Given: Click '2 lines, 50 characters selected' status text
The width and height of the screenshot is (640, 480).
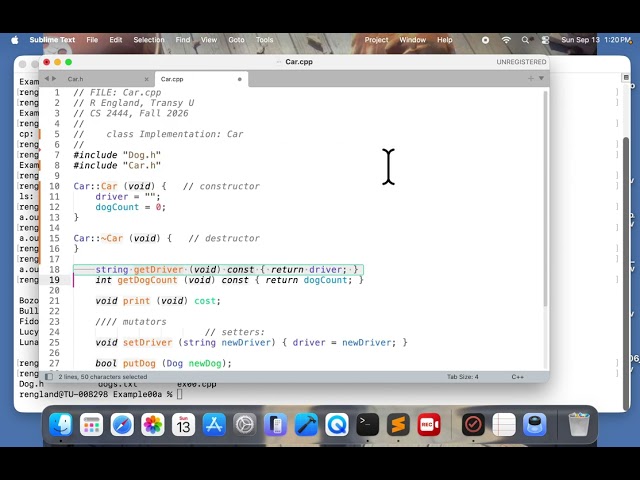Looking at the screenshot, I should tap(103, 377).
